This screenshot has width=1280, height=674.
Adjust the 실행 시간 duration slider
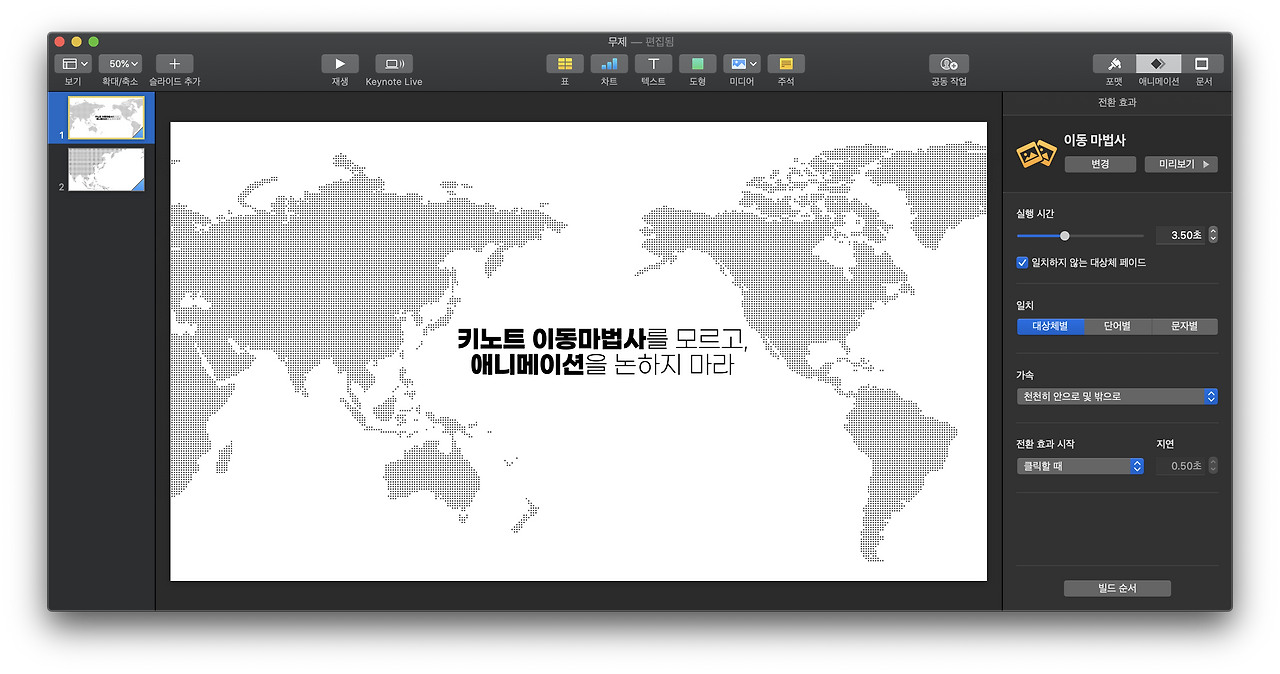point(1080,236)
